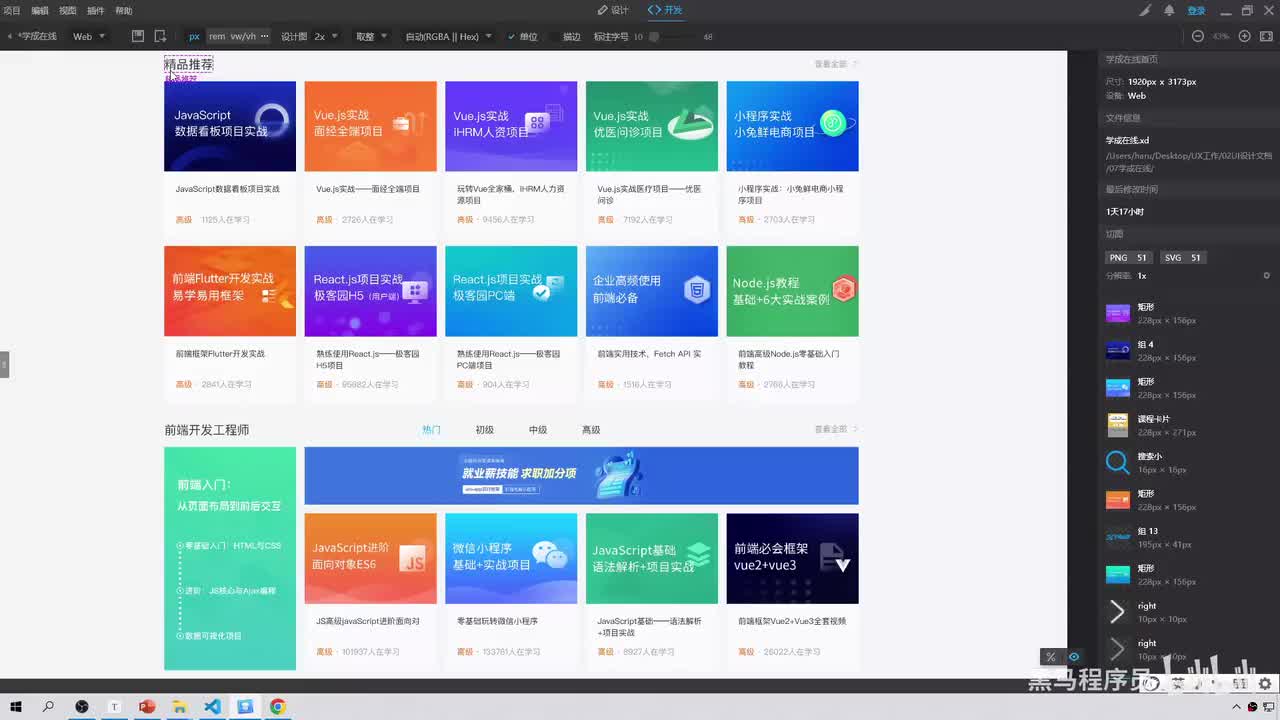The height and width of the screenshot is (720, 1280).
Task: Click 查看全部 beside 前端开发工程师
Action: click(836, 429)
